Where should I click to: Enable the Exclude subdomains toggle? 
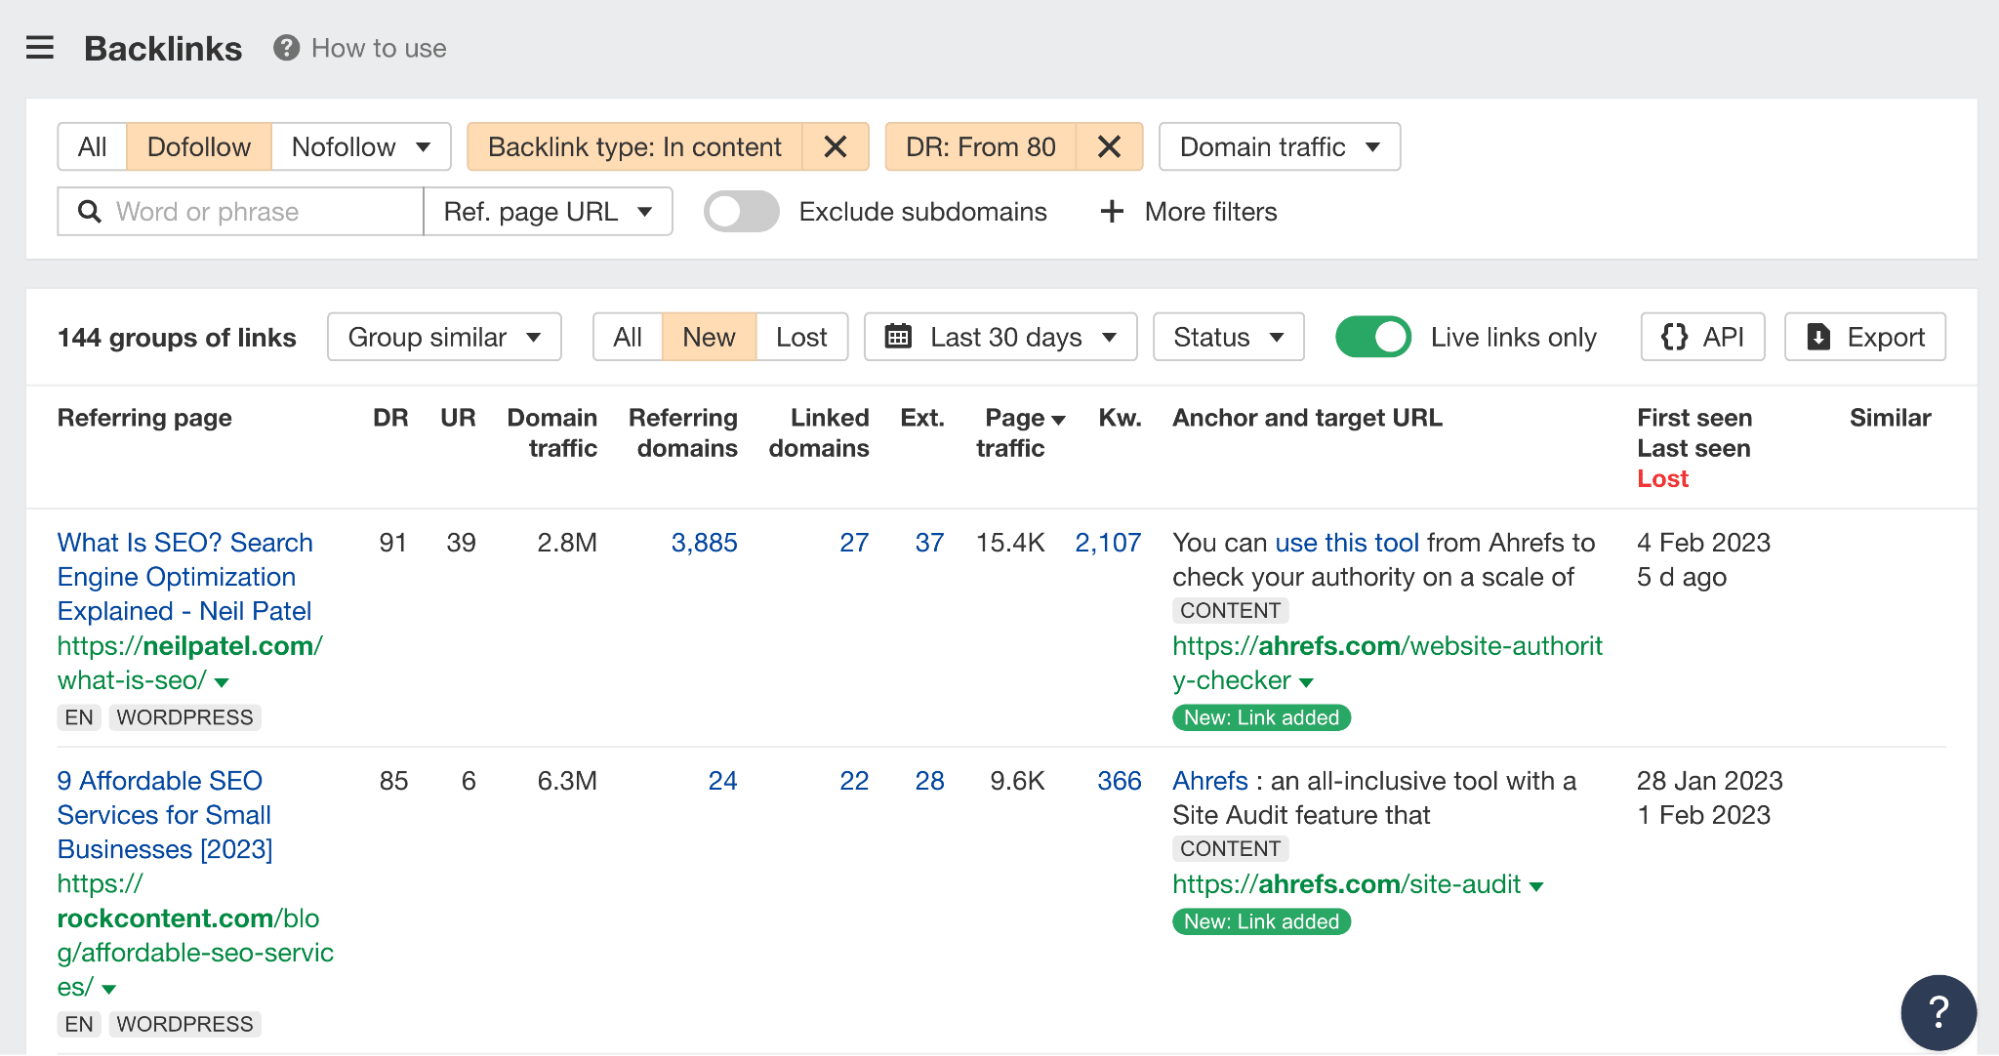coord(740,211)
